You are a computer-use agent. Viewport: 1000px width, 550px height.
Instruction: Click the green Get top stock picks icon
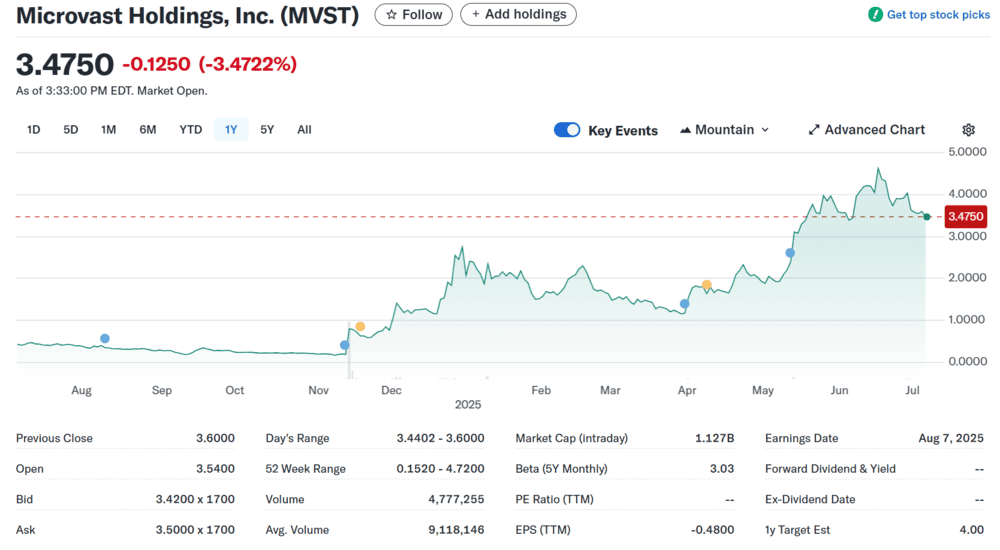[x=875, y=15]
